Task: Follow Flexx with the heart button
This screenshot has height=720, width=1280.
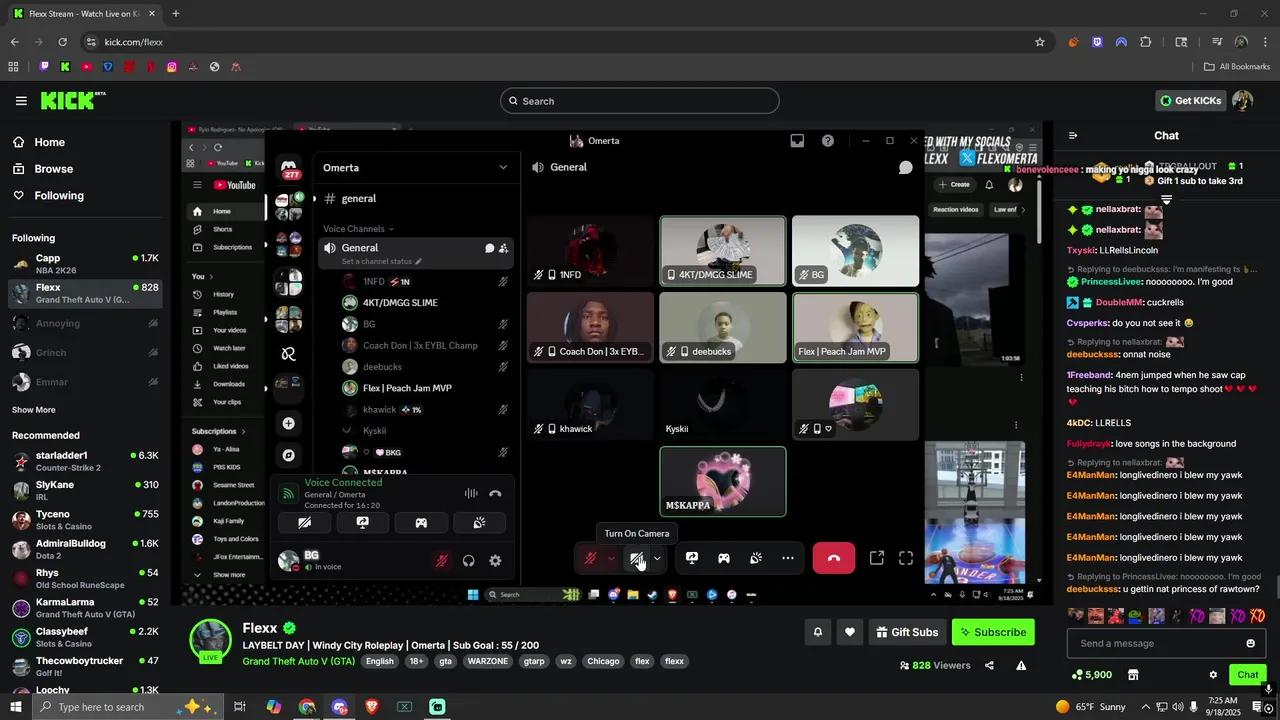Action: [x=850, y=632]
